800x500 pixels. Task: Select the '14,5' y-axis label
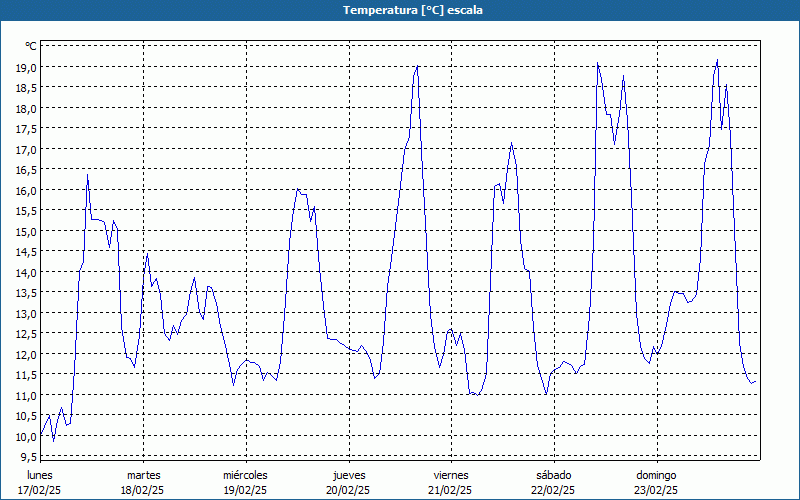(x=27, y=252)
